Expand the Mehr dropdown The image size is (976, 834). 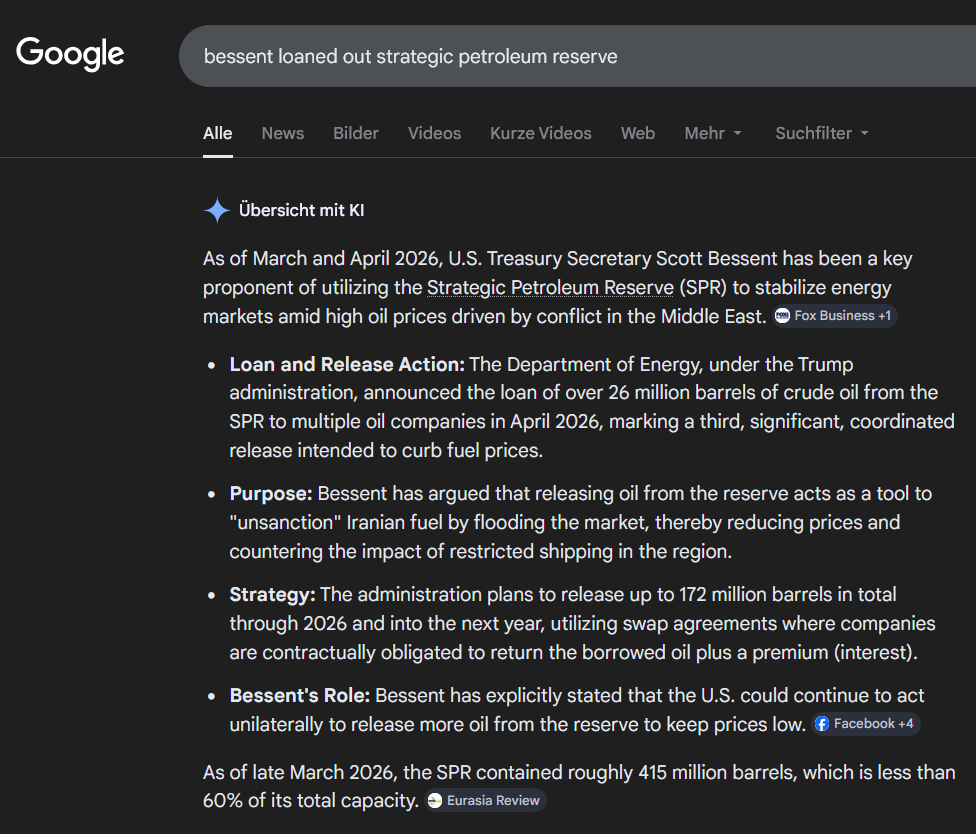point(713,133)
